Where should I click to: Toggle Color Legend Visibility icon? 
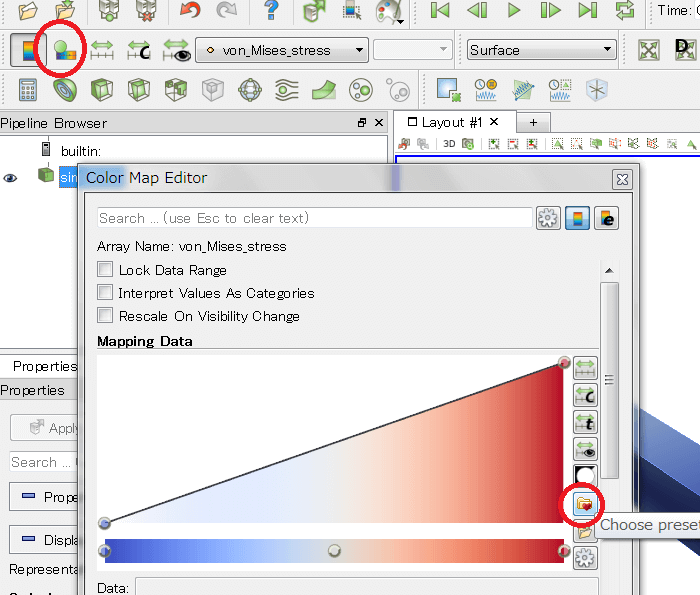point(28,50)
